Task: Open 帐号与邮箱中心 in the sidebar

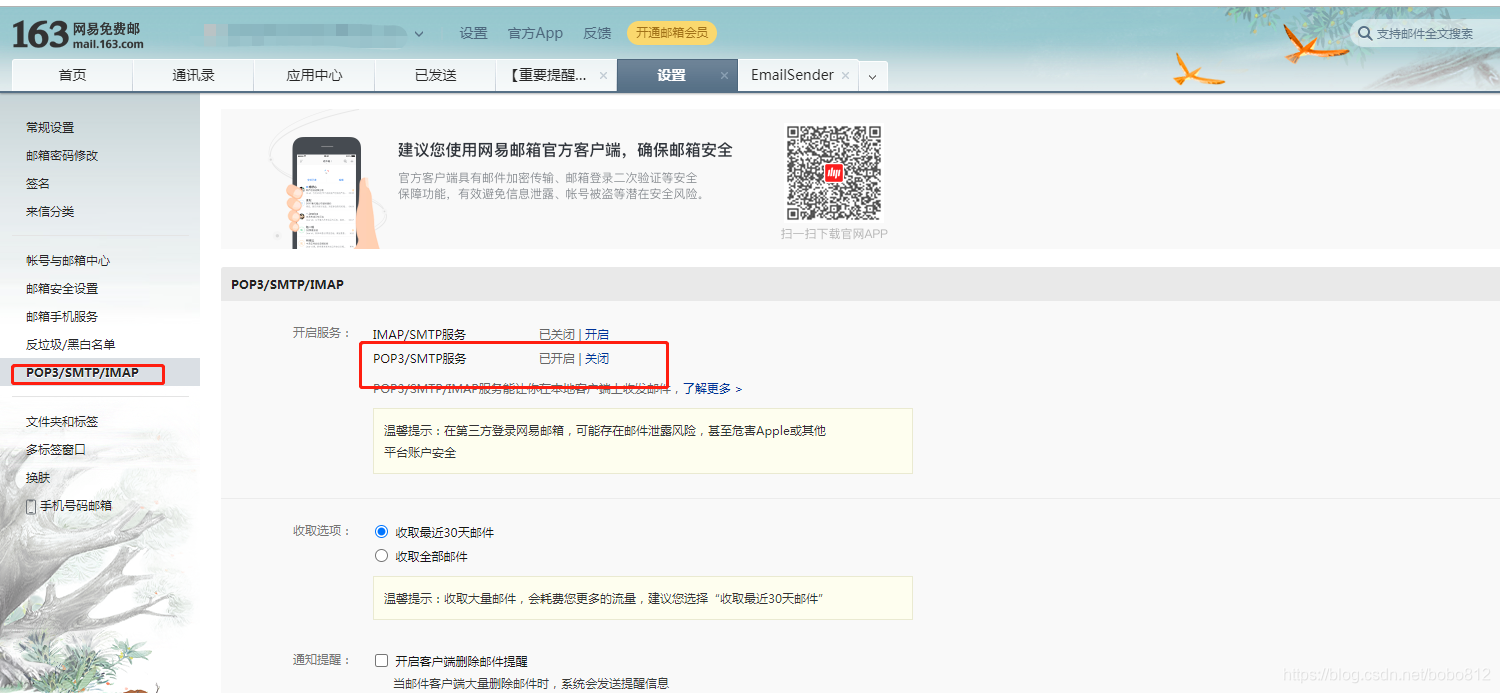Action: point(68,260)
